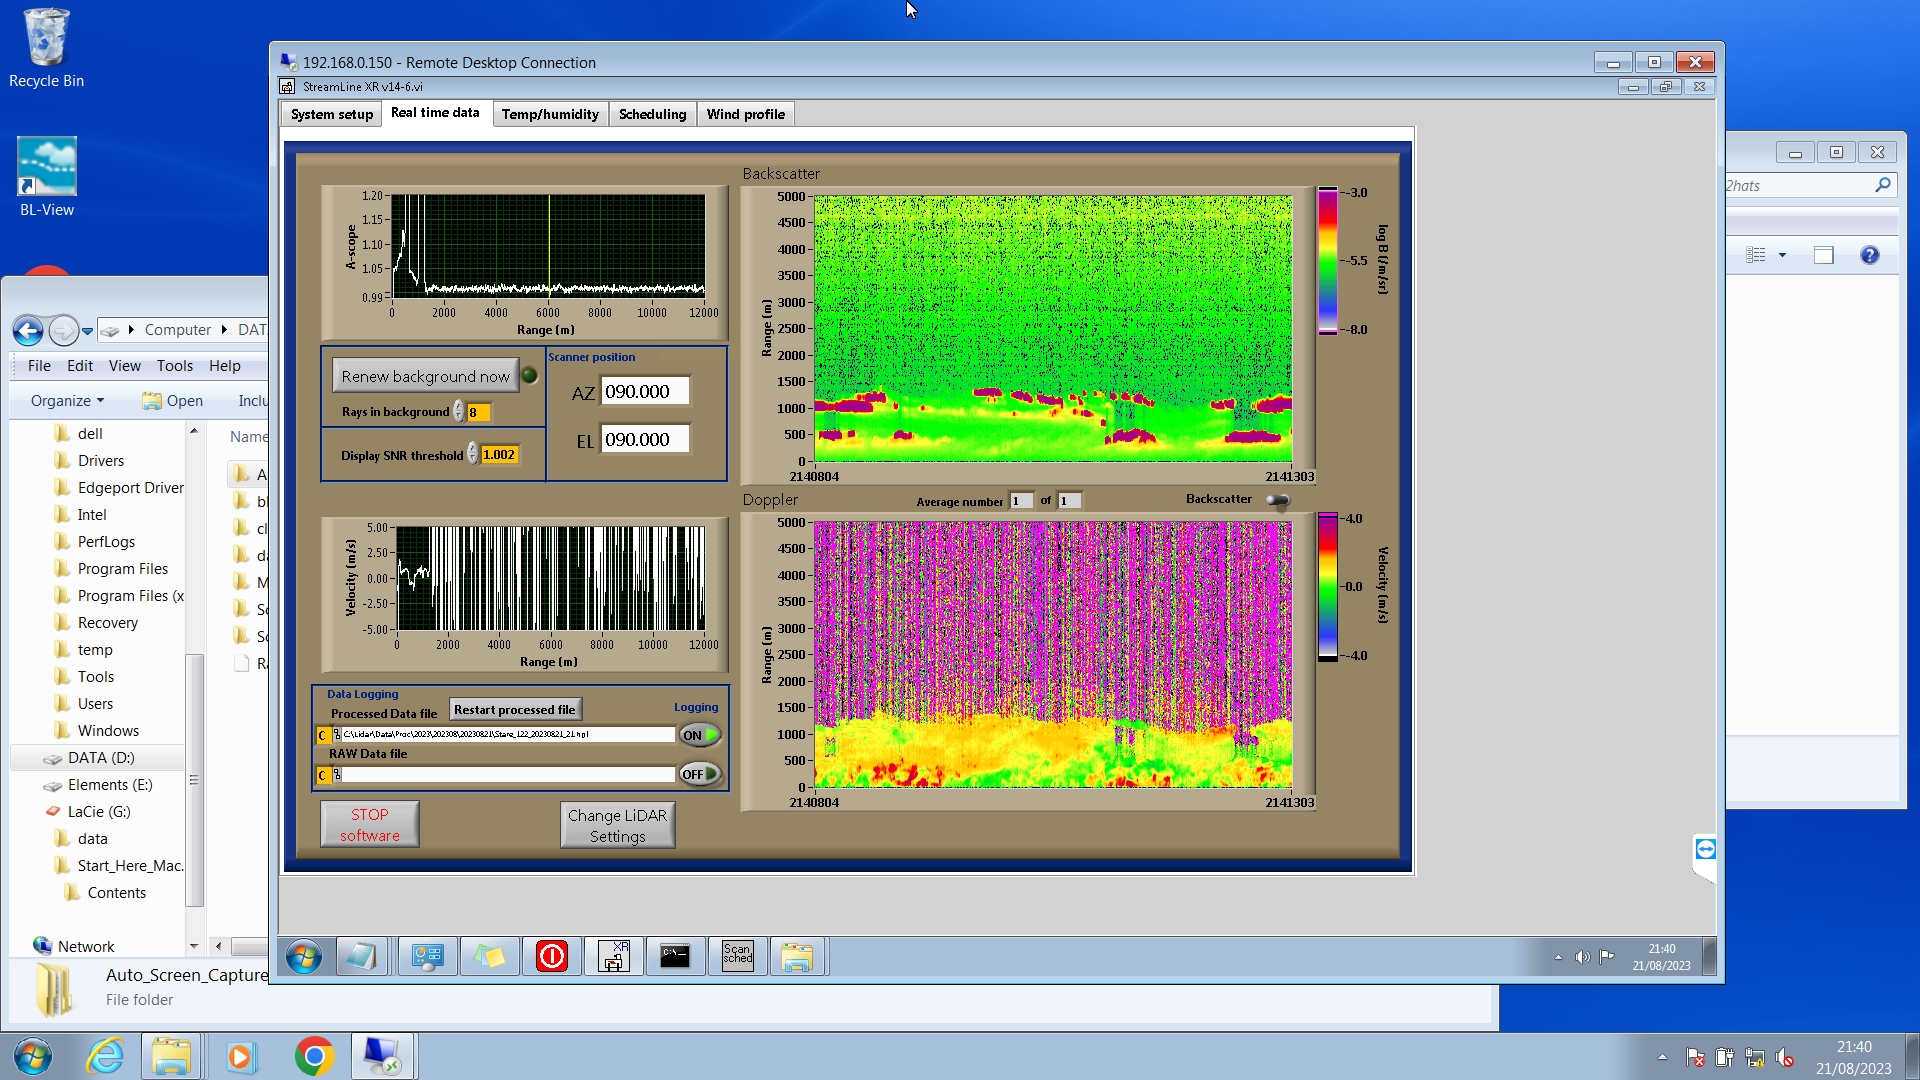Click the AZ scanner position field
Viewport: 1920px width, 1080px height.
point(645,392)
